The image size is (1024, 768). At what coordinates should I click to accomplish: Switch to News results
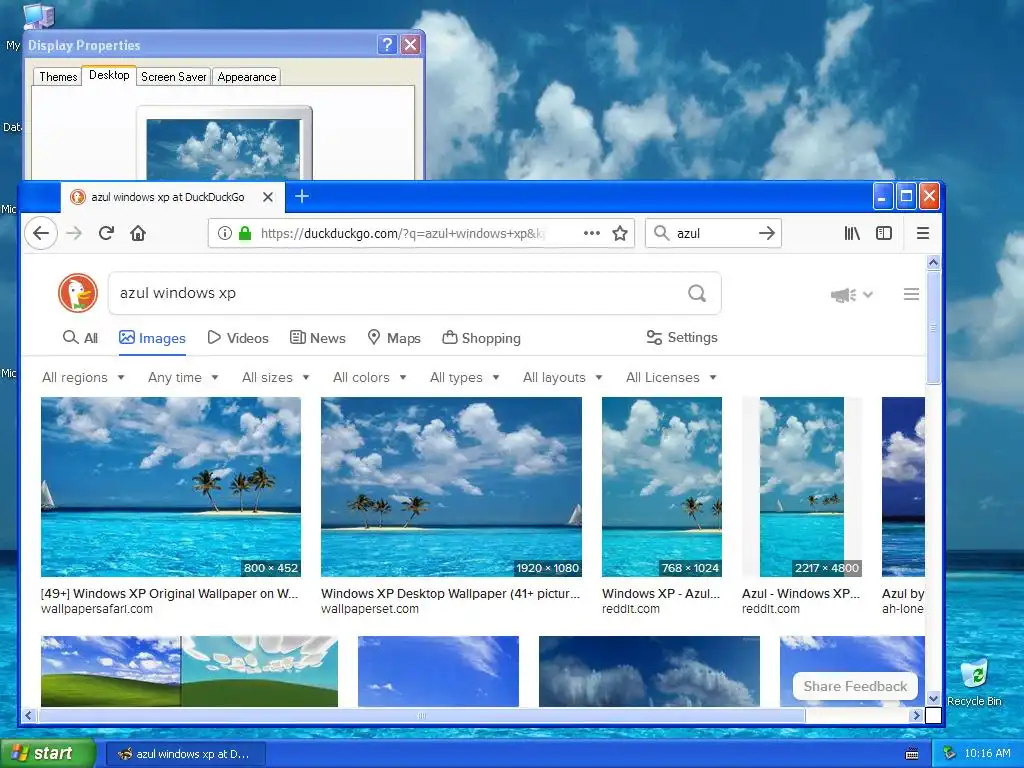point(317,338)
